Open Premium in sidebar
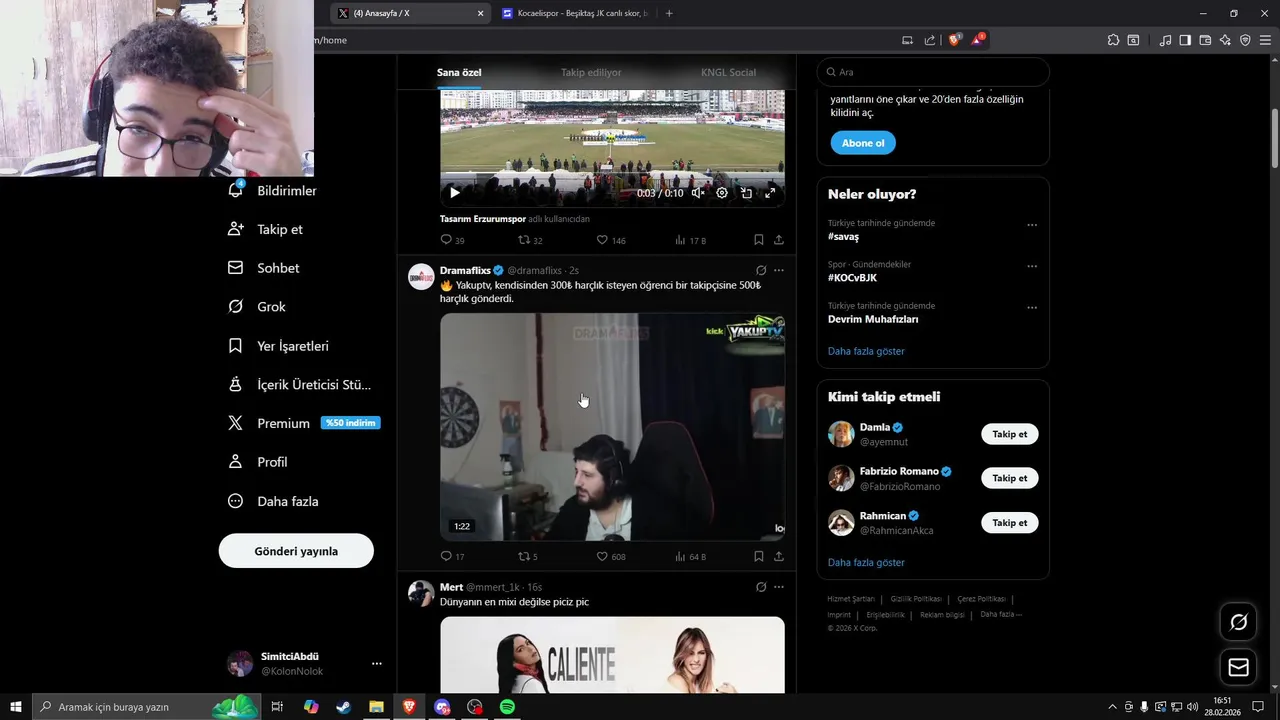1280x720 pixels. (304, 423)
